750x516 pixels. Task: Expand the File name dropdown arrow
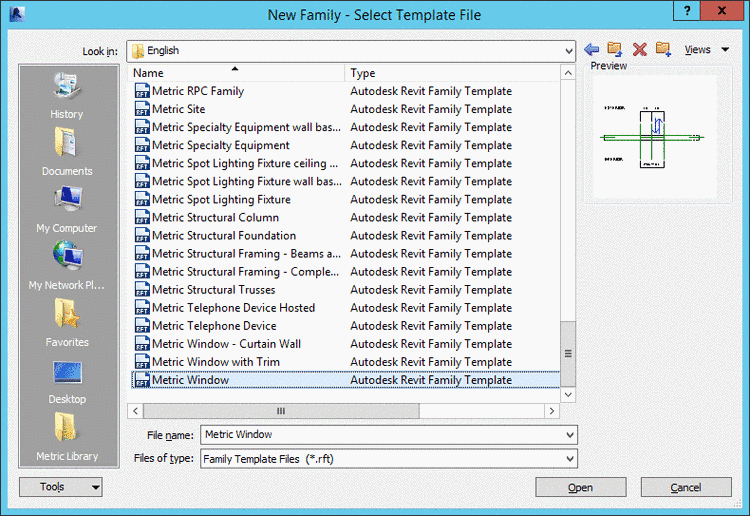point(570,435)
